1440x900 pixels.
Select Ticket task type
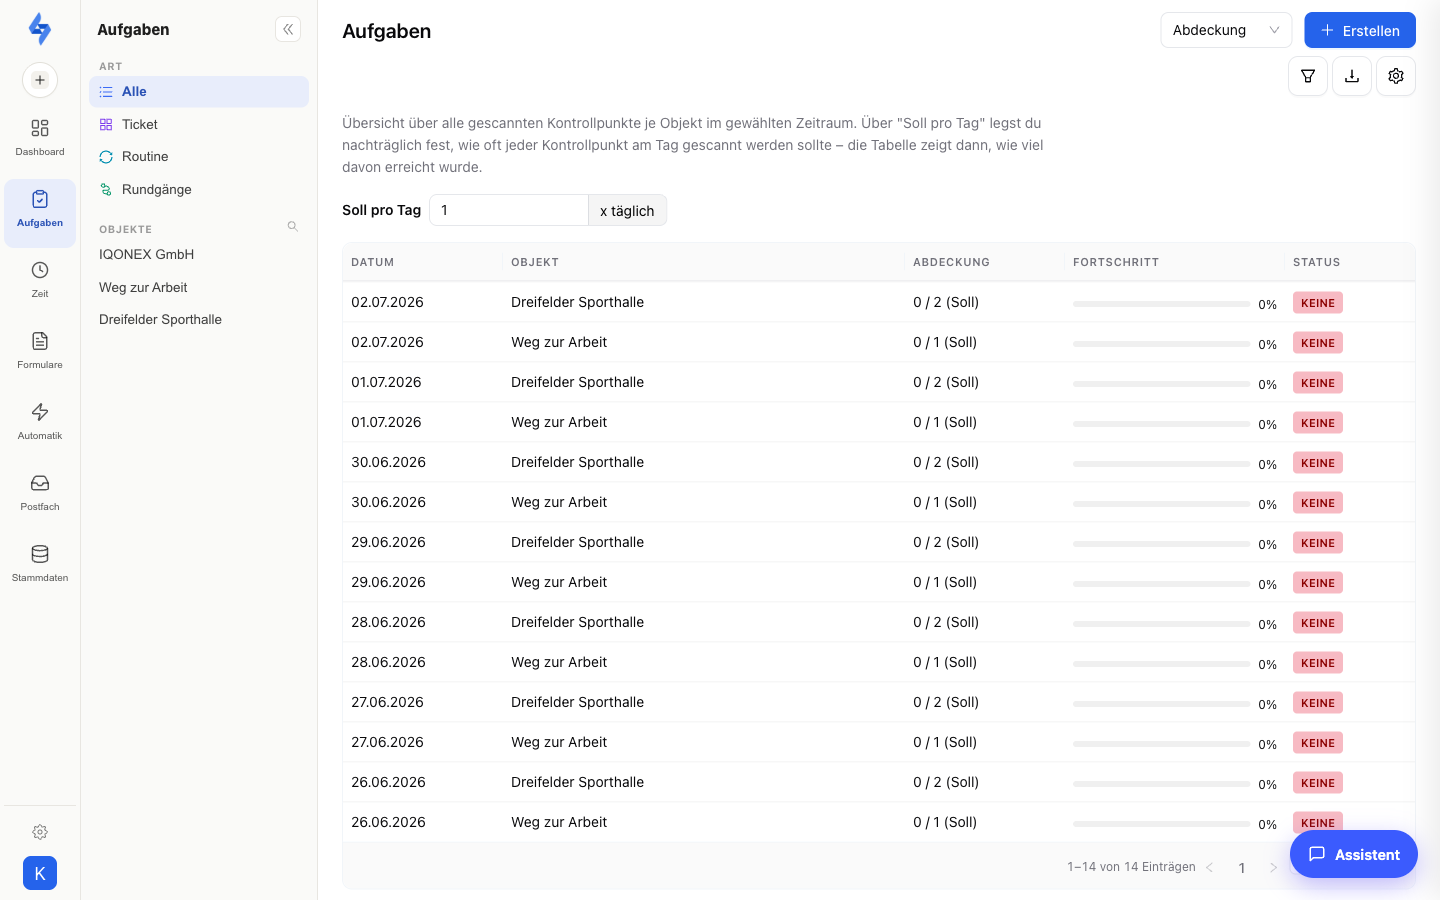tap(199, 124)
